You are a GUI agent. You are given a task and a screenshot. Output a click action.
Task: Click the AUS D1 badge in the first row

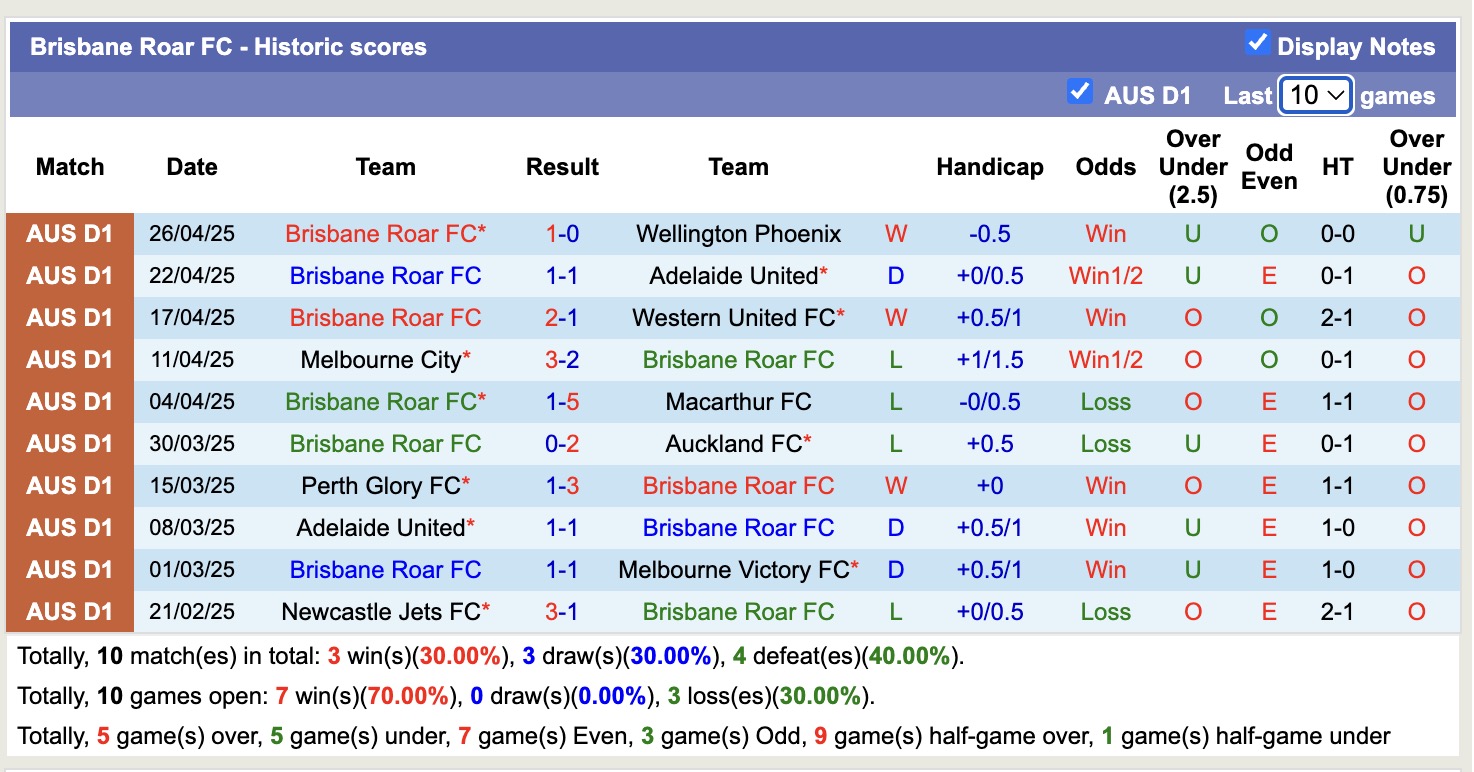click(x=70, y=233)
